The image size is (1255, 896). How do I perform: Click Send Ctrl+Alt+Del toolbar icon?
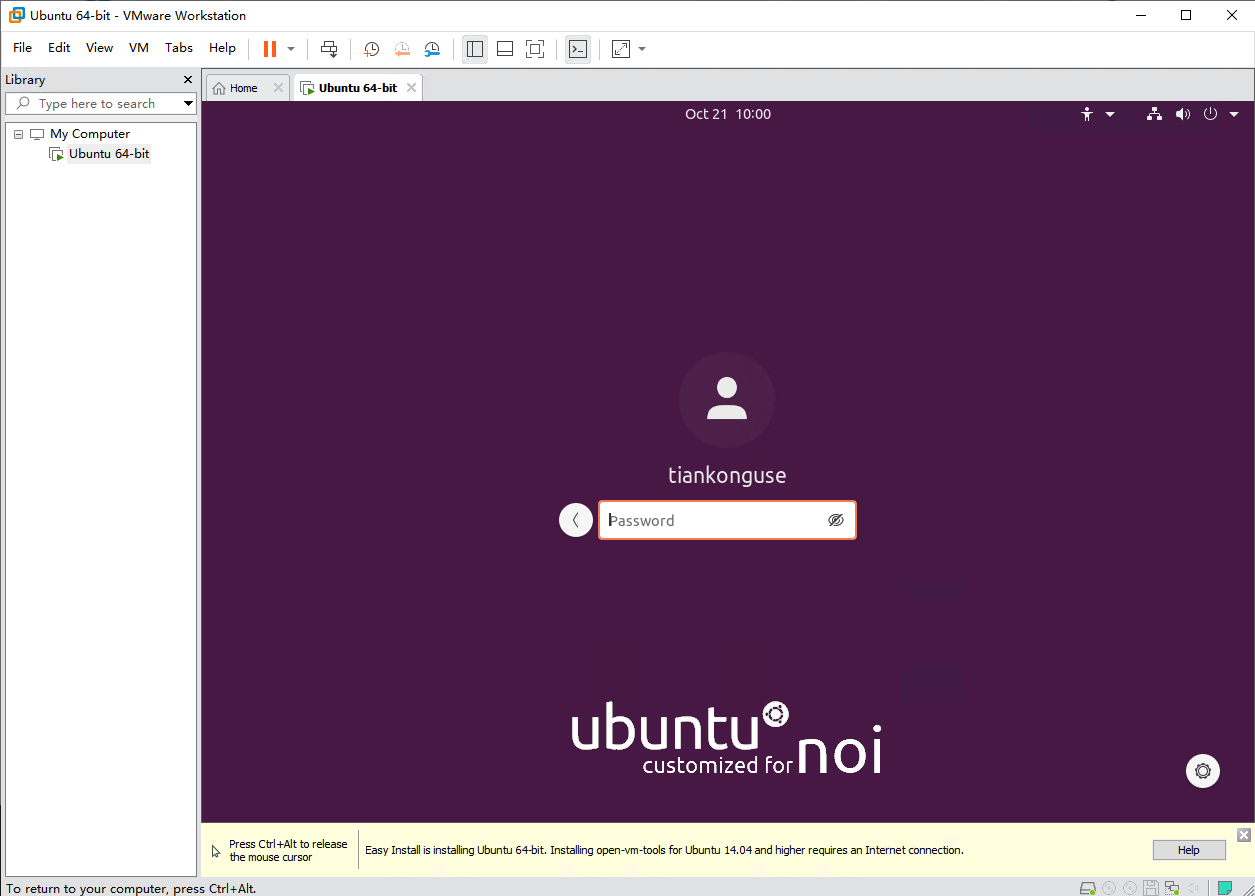click(329, 49)
